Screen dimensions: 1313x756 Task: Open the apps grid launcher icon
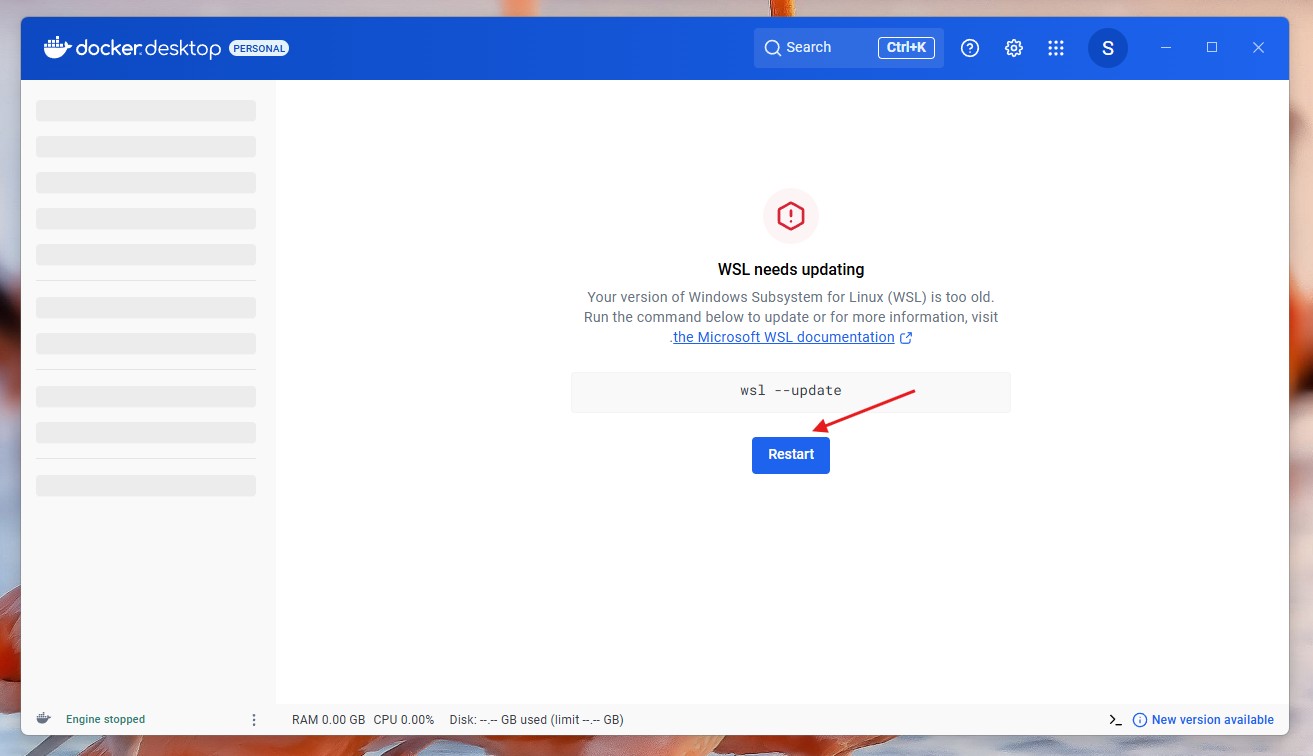[x=1056, y=48]
